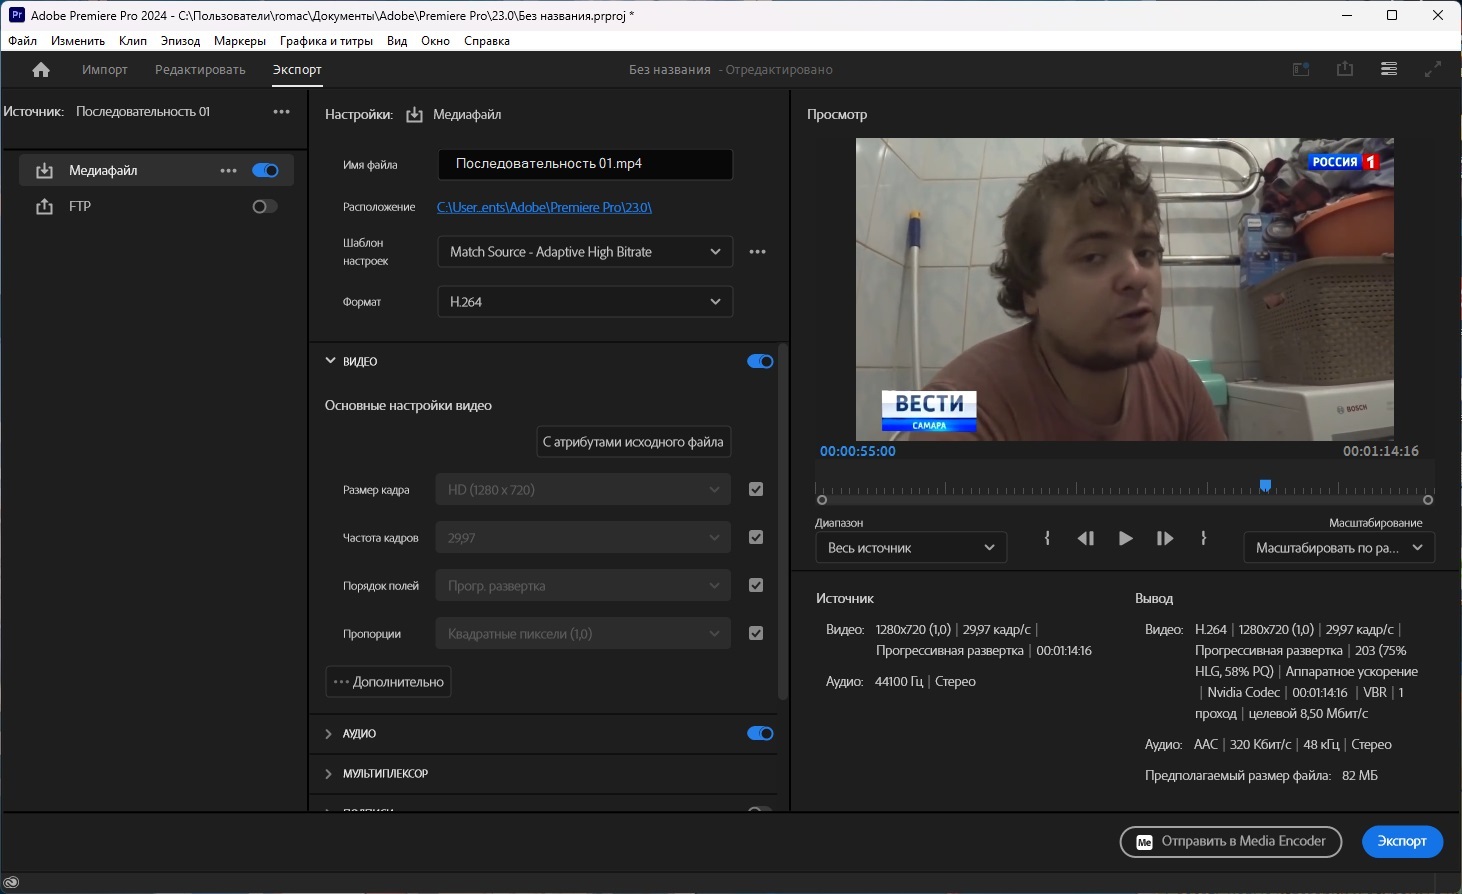This screenshot has height=894, width=1462.
Task: Uncheck the Размер кадра match-source checkbox
Action: click(x=756, y=489)
